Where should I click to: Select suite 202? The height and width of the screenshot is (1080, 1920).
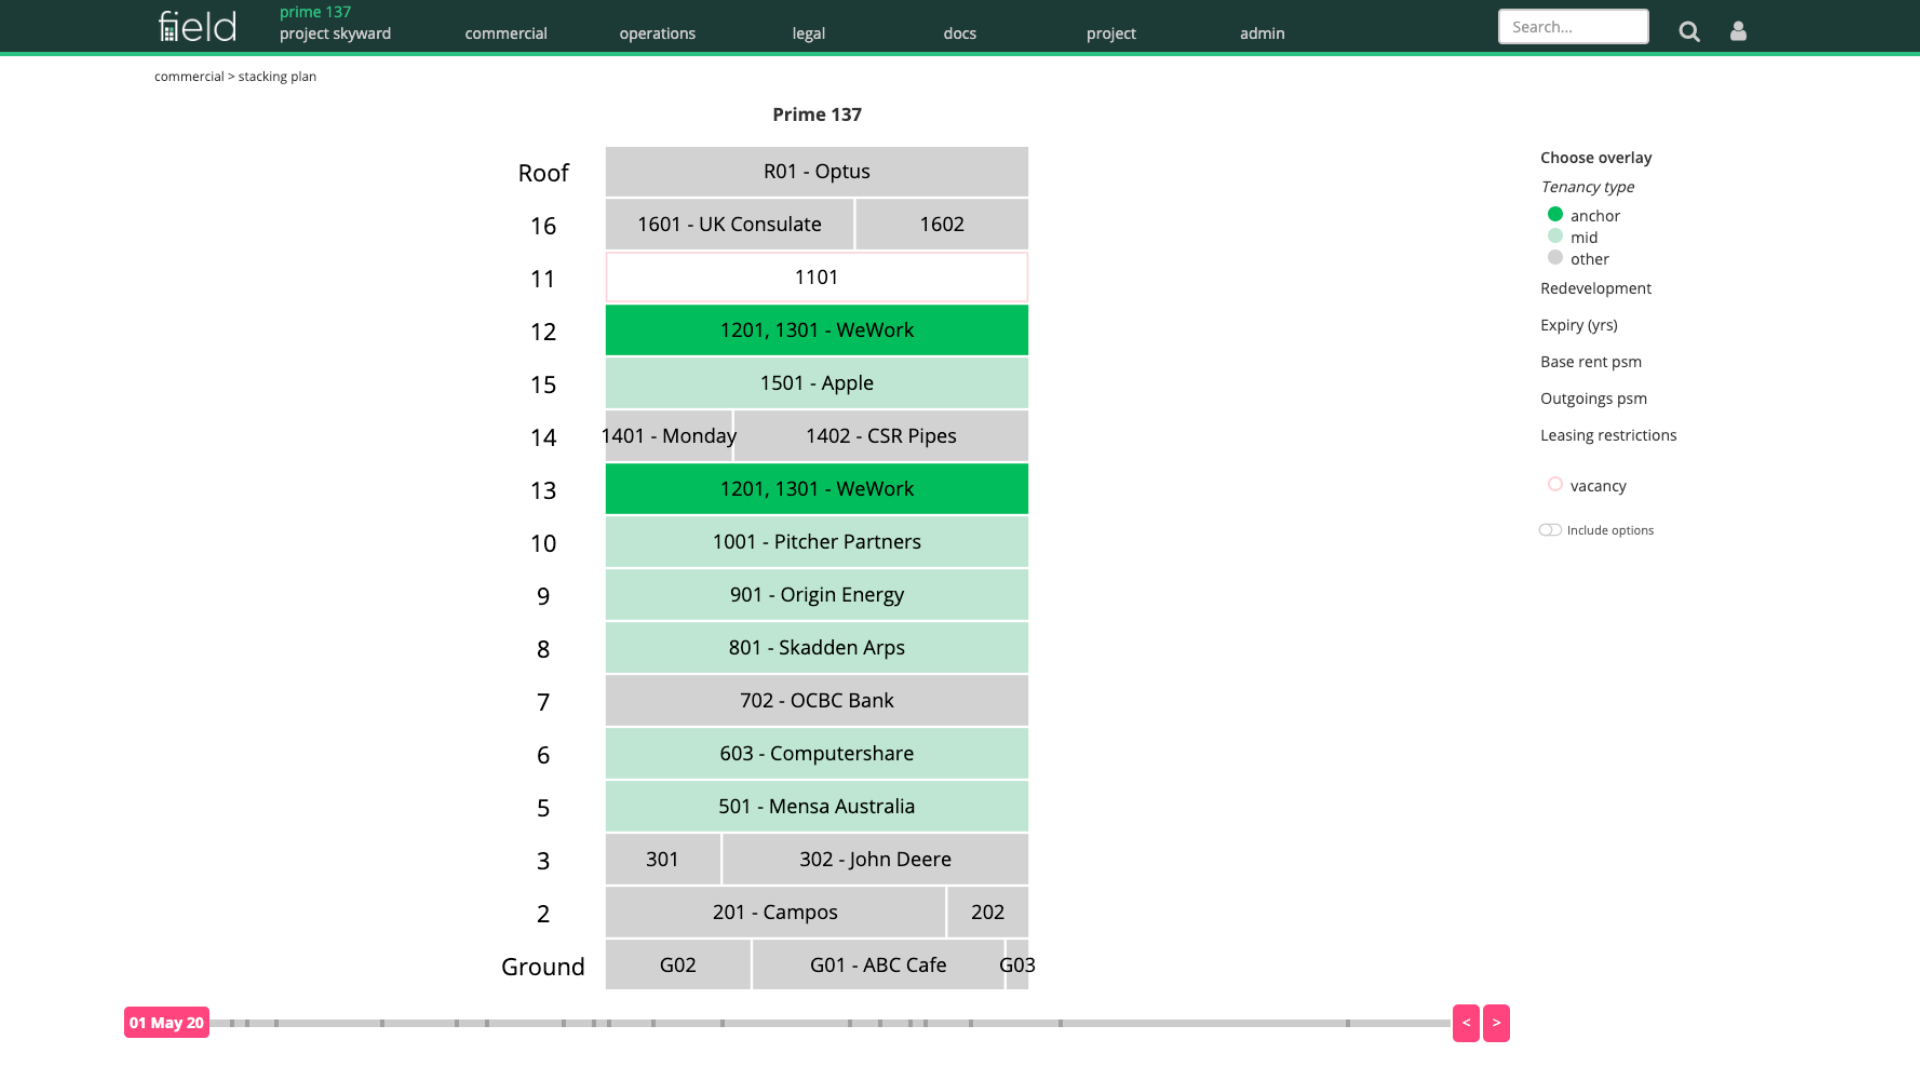coord(988,913)
